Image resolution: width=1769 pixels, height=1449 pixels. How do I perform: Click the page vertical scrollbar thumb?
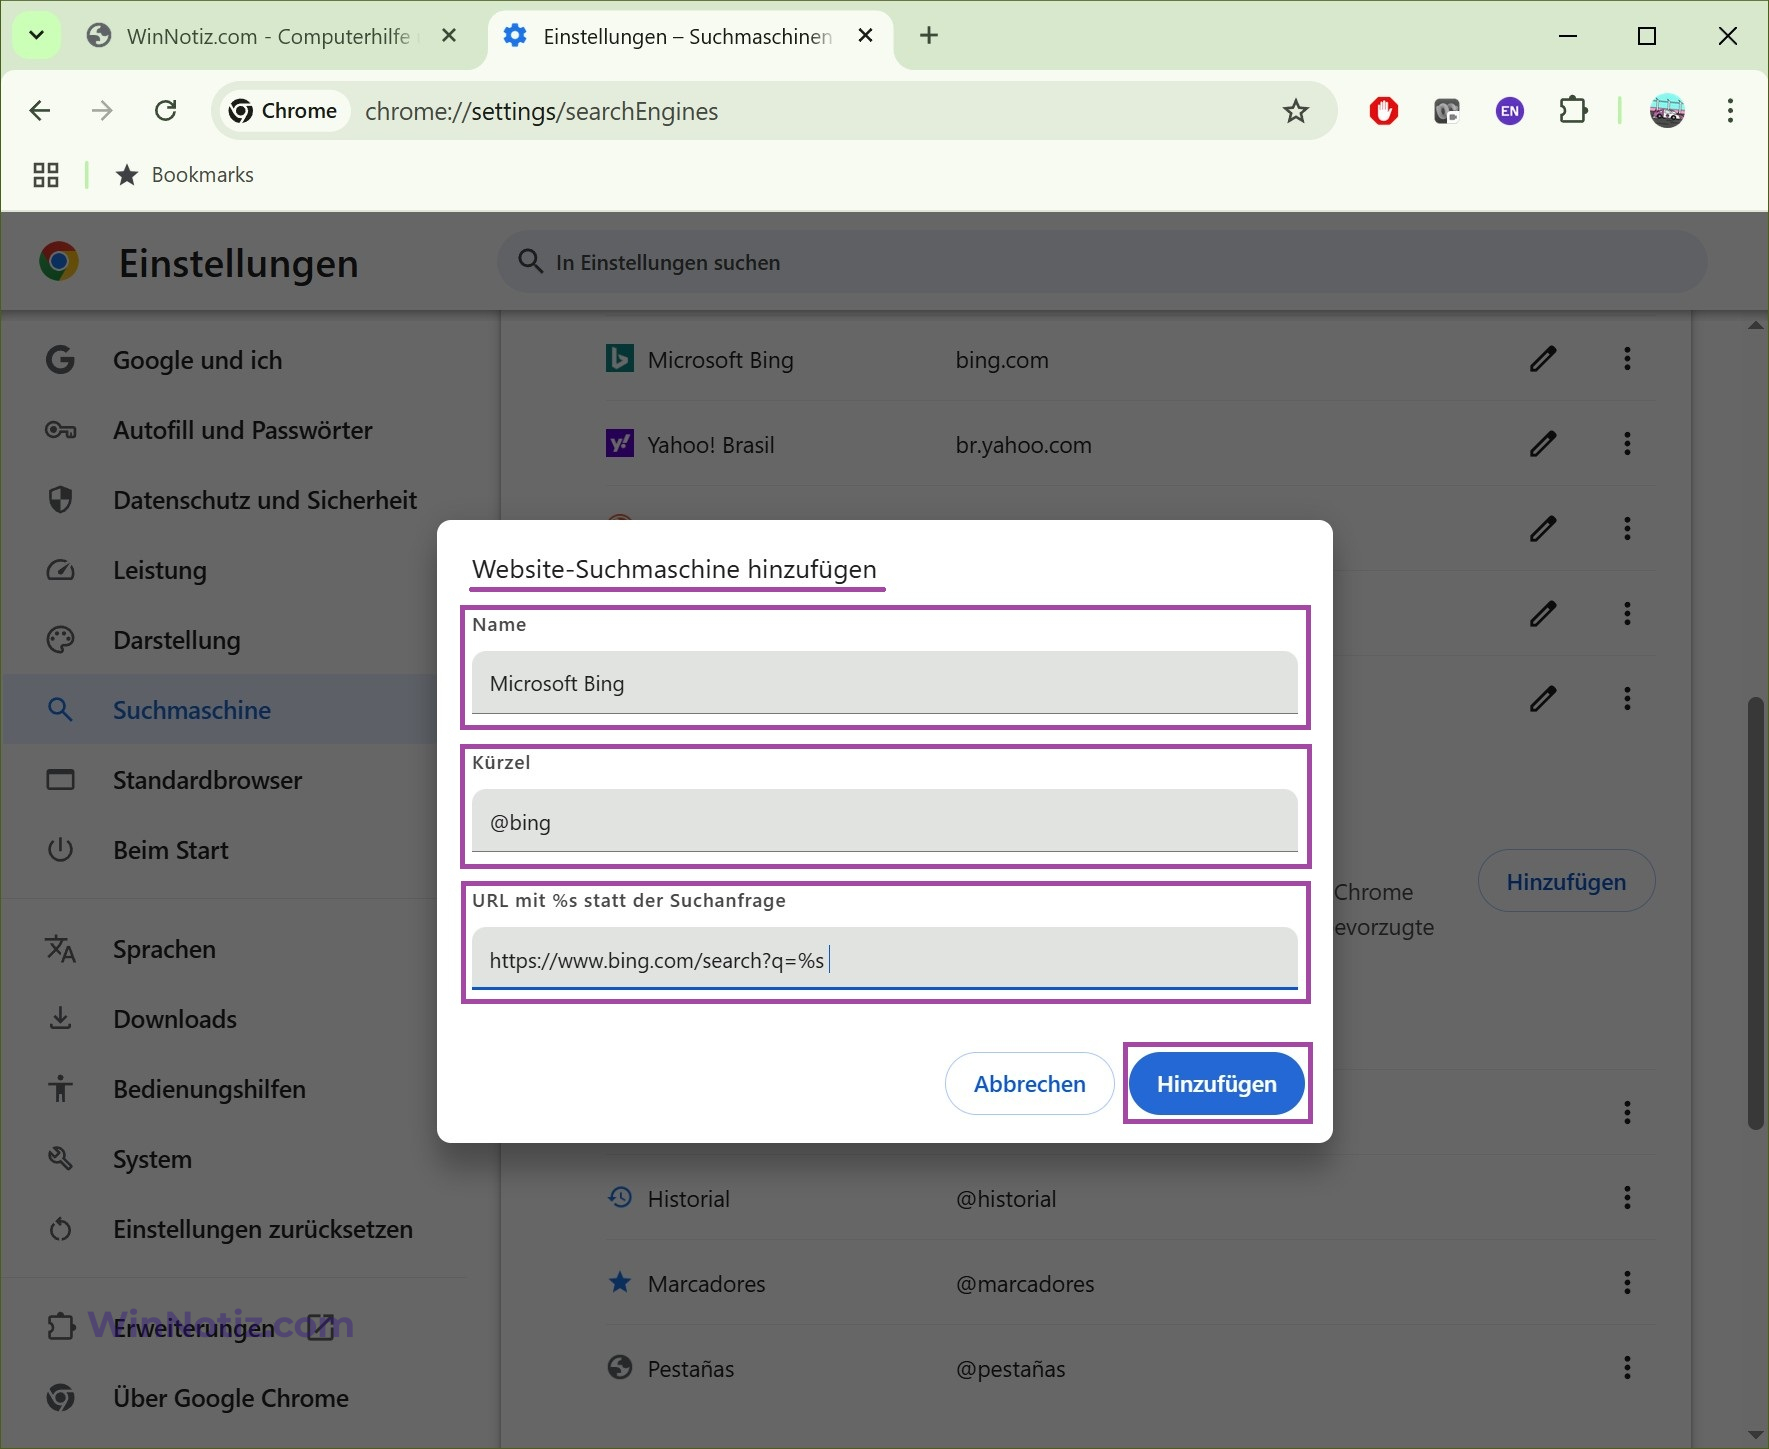pos(1756,914)
